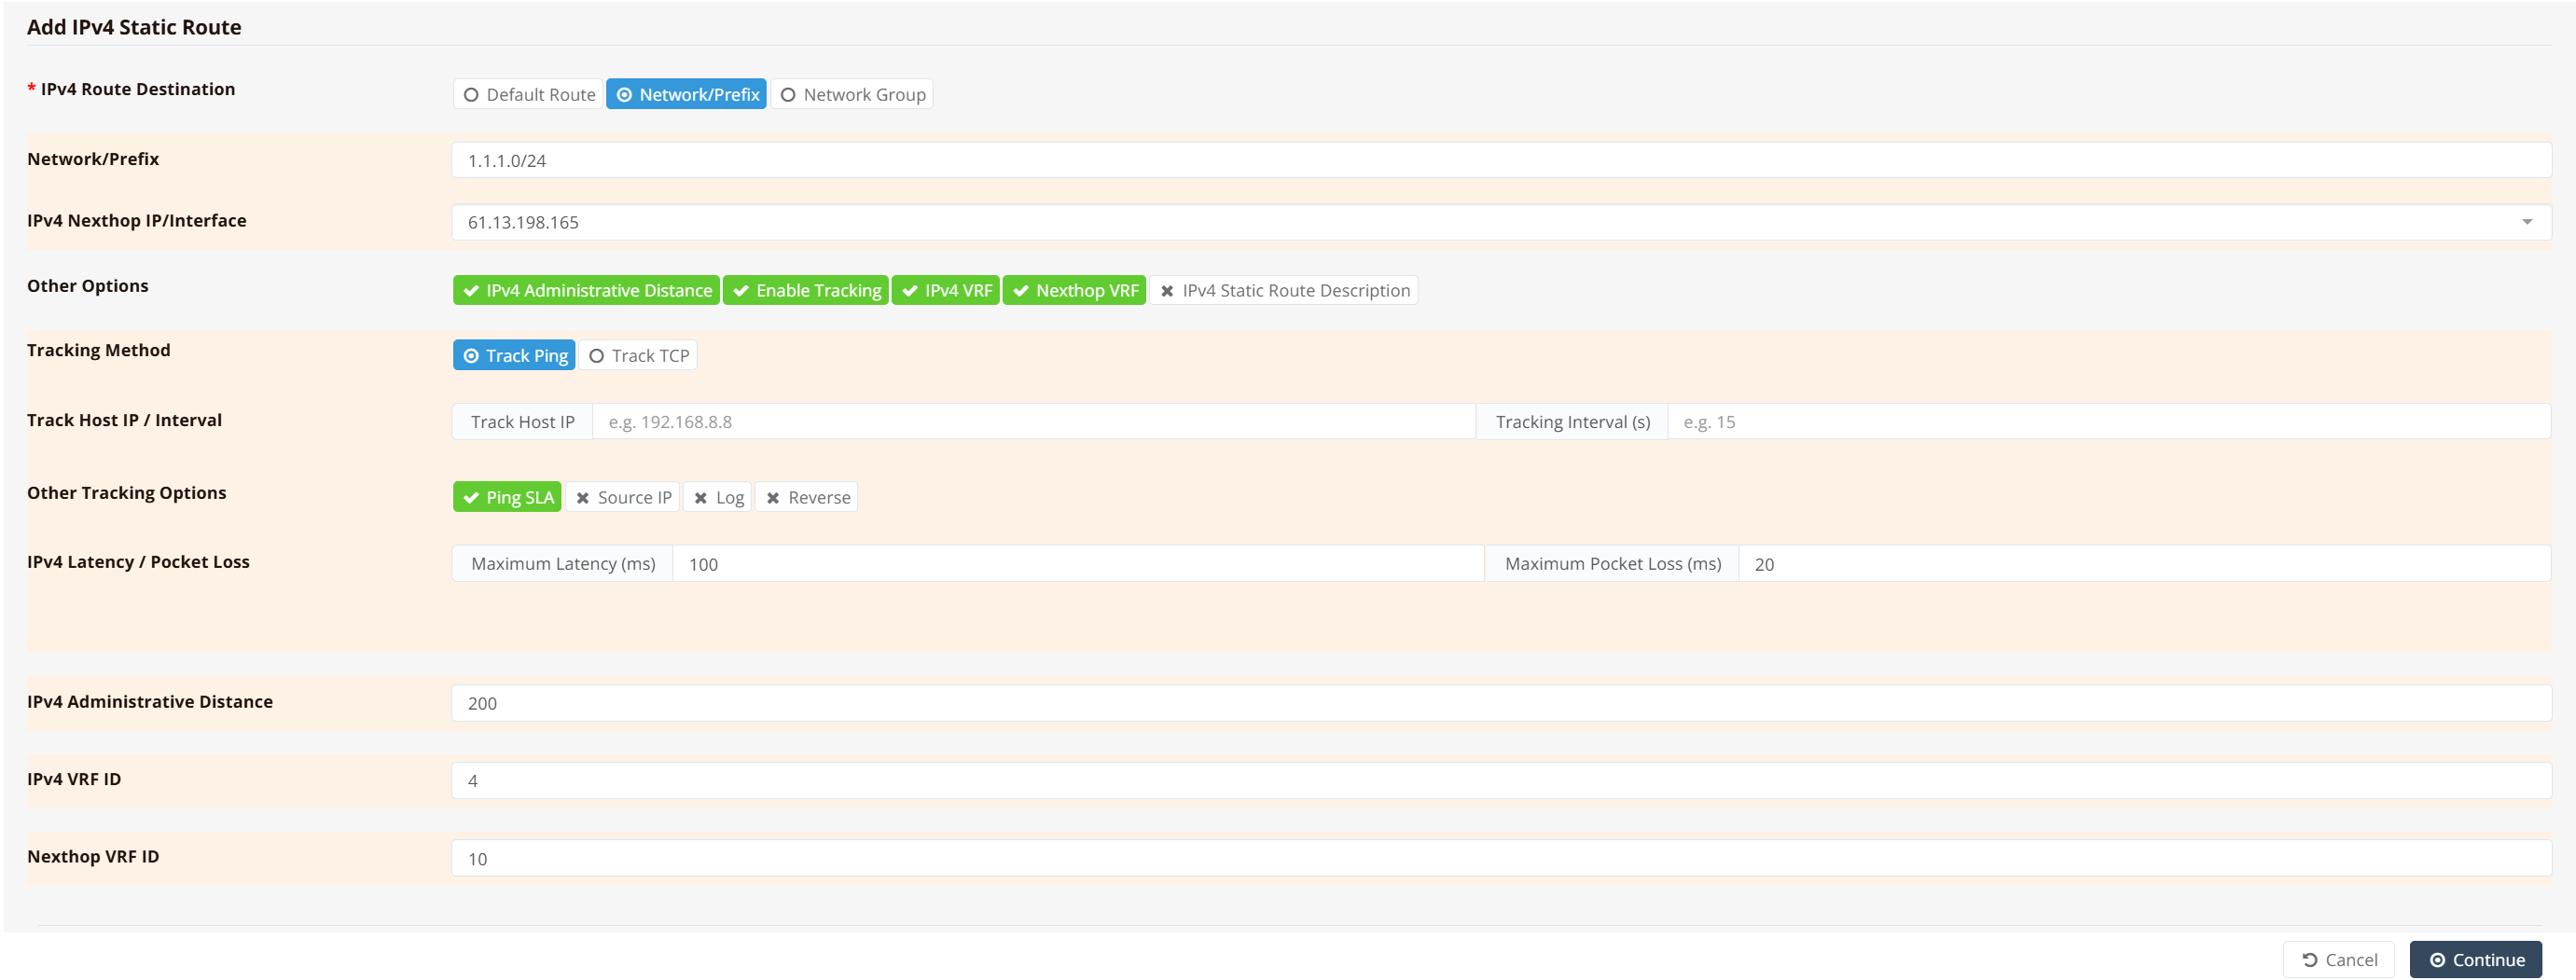Select the Default Route radio option
2576x980 pixels.
(x=528, y=94)
